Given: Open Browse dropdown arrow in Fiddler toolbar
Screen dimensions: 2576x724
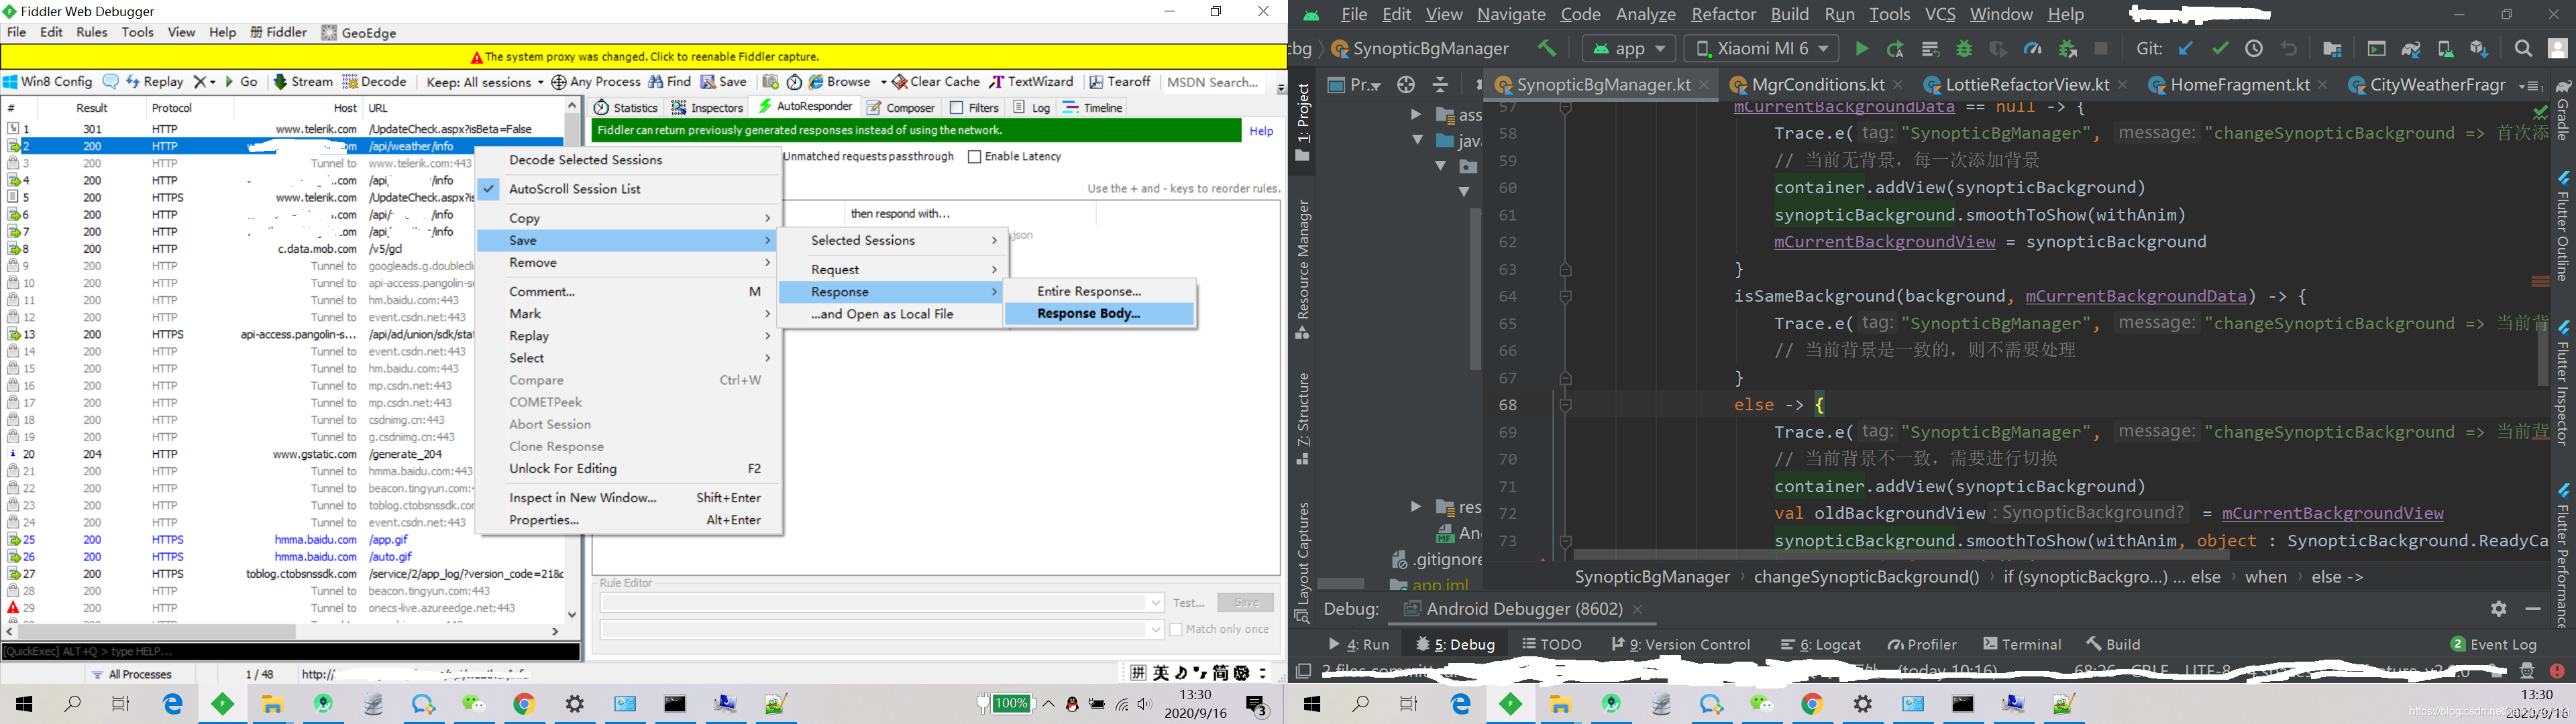Looking at the screenshot, I should point(883,82).
